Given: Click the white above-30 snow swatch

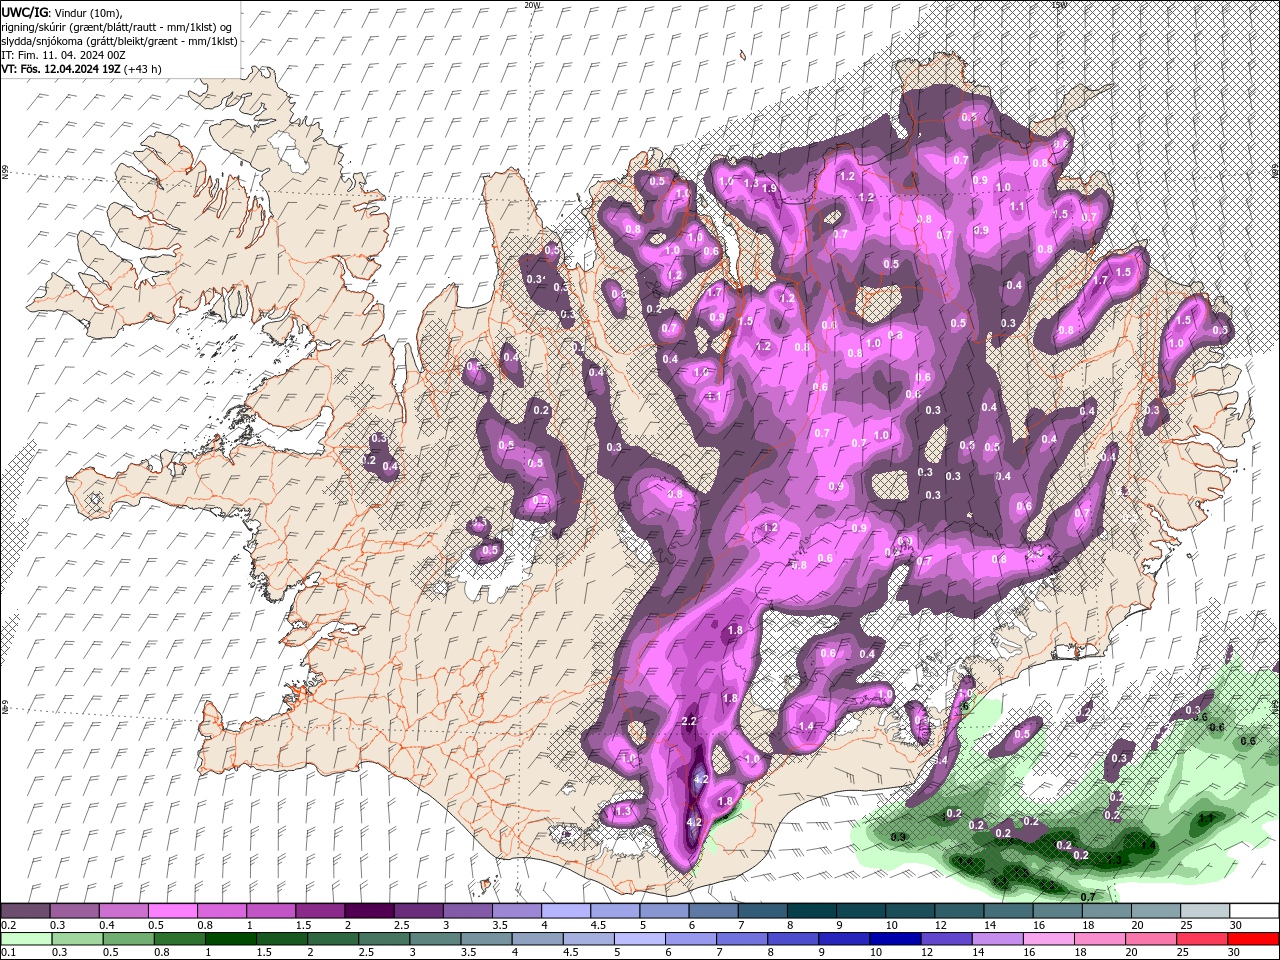Looking at the screenshot, I should pos(1254,910).
